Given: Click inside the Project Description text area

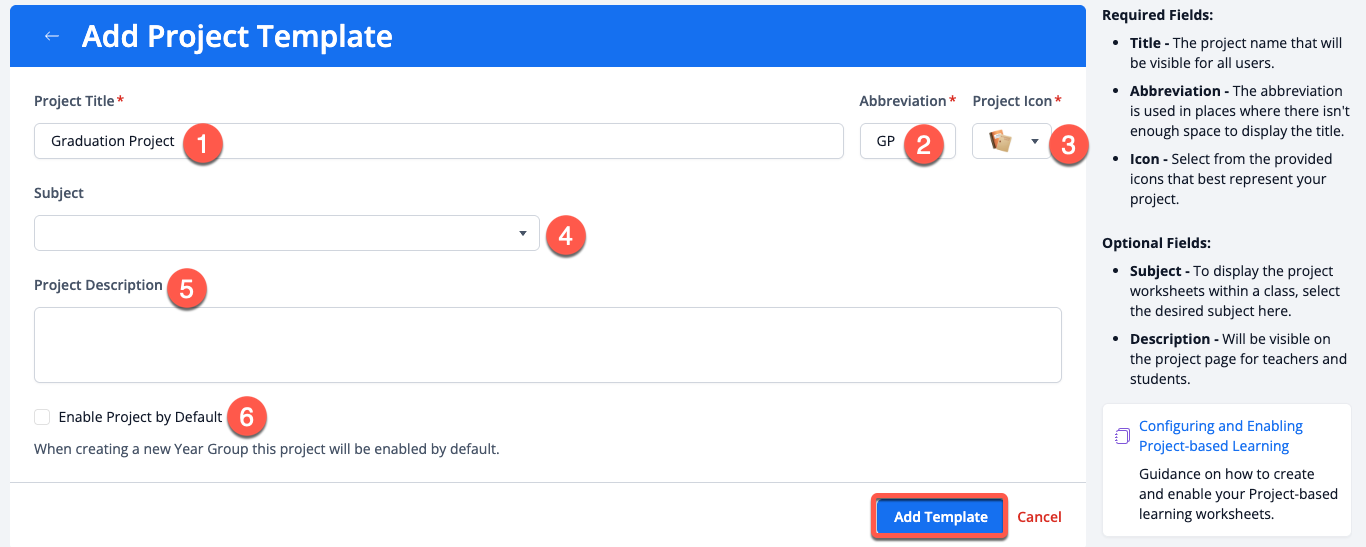Looking at the screenshot, I should [x=547, y=345].
